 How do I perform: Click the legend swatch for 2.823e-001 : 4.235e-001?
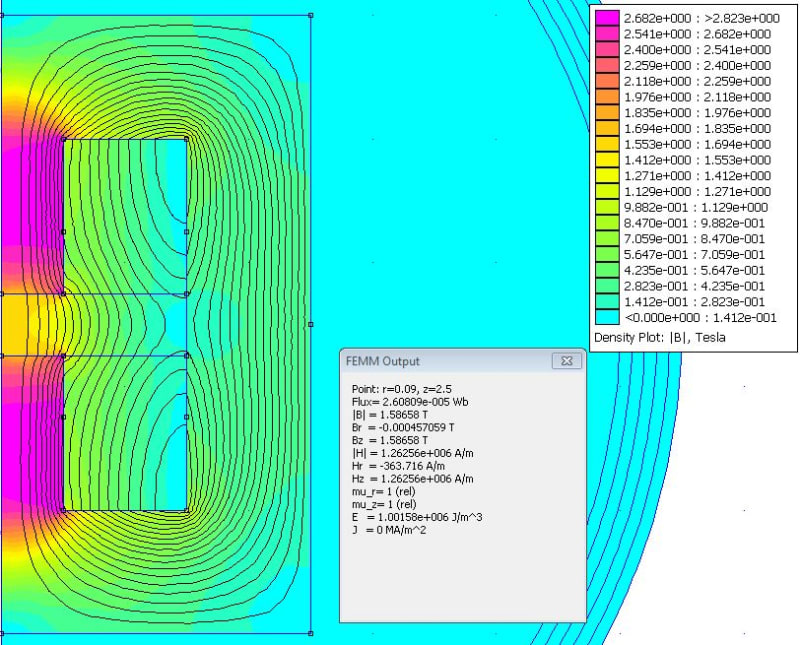pyautogui.click(x=607, y=286)
